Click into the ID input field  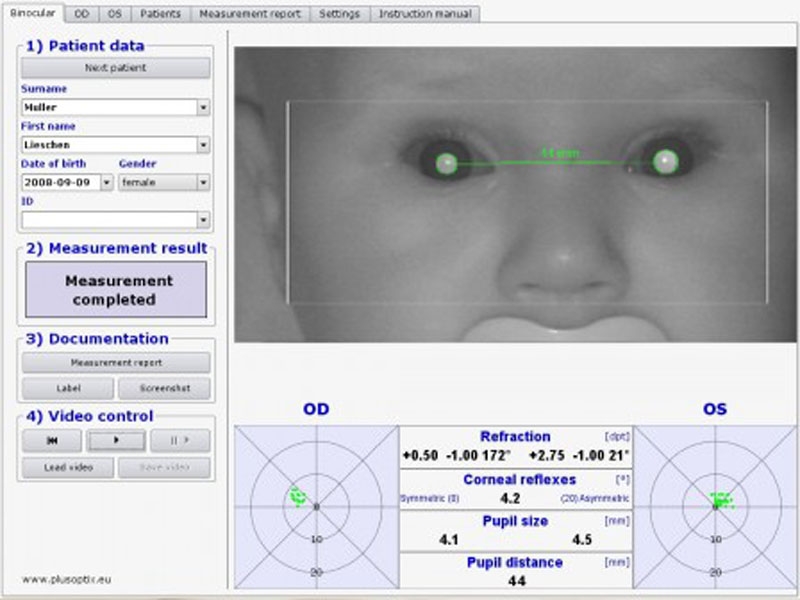(x=108, y=220)
